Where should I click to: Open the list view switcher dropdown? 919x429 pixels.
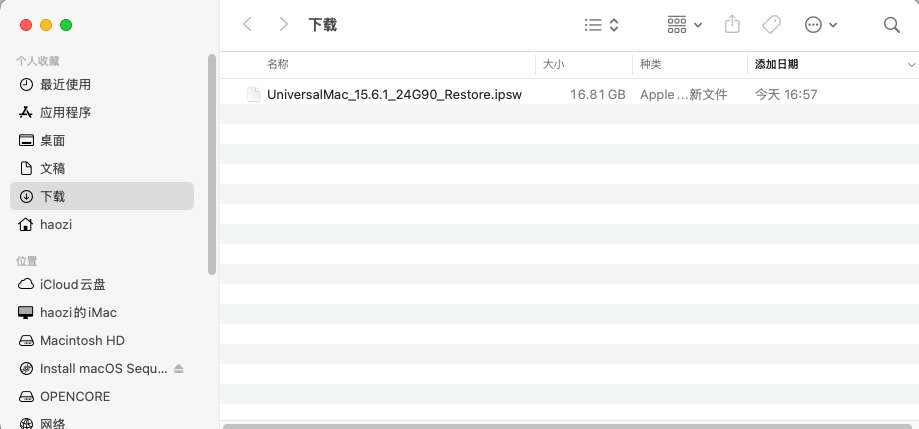click(601, 24)
